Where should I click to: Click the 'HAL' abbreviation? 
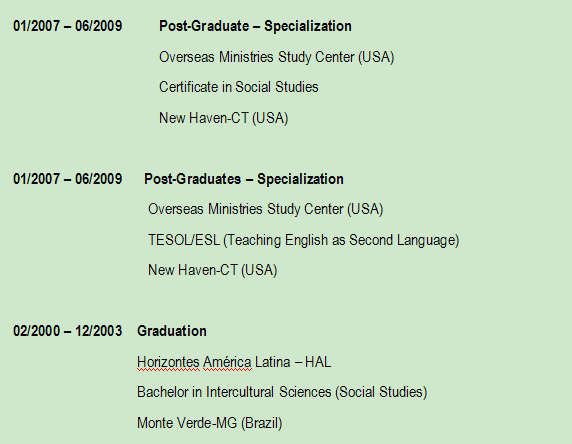coord(318,362)
